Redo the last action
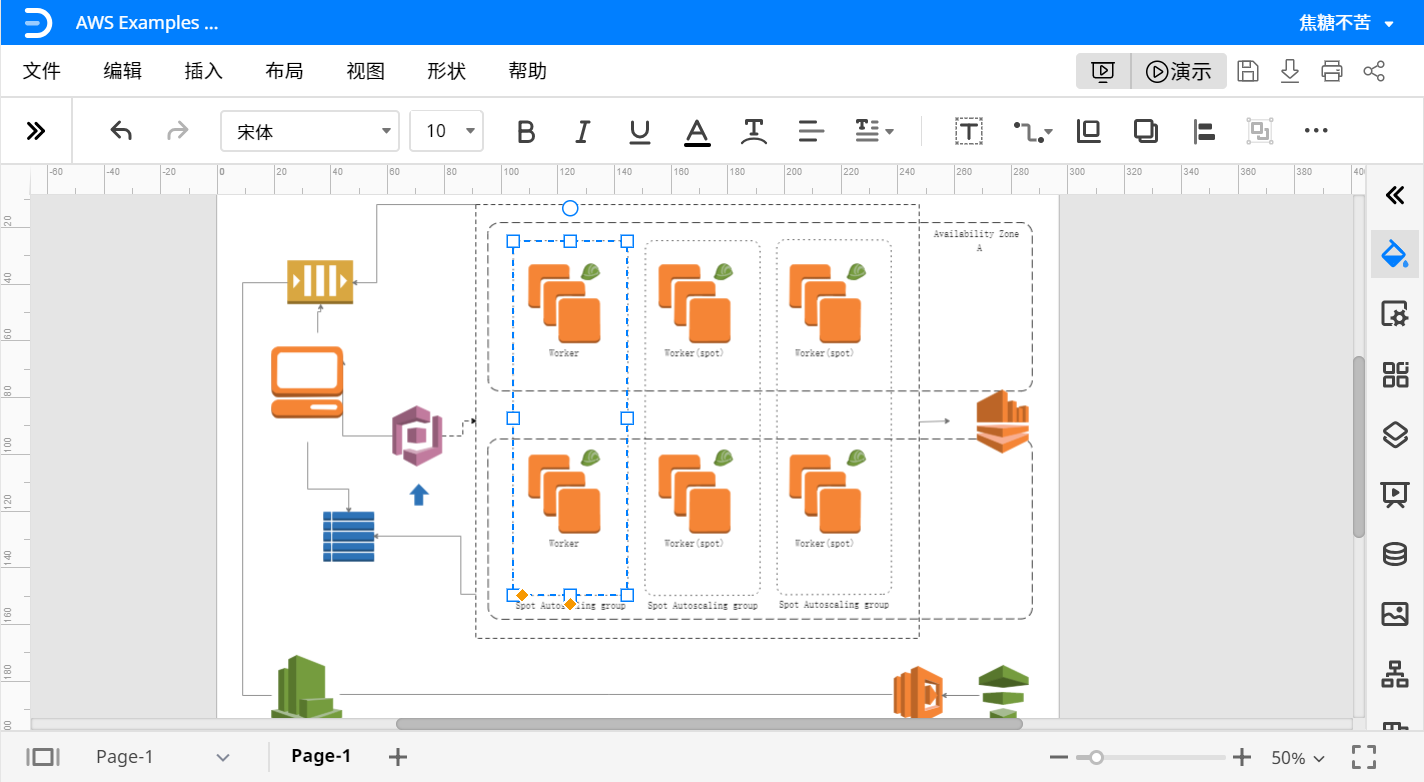This screenshot has height=782, width=1424. [177, 130]
